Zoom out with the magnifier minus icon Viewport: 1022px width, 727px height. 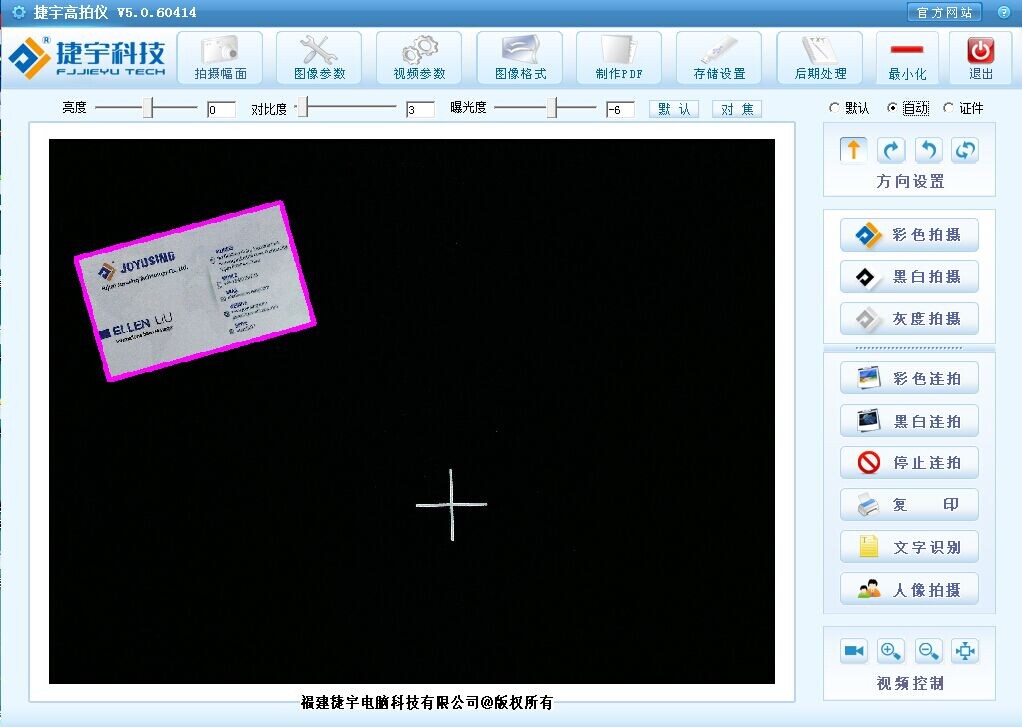[x=928, y=651]
